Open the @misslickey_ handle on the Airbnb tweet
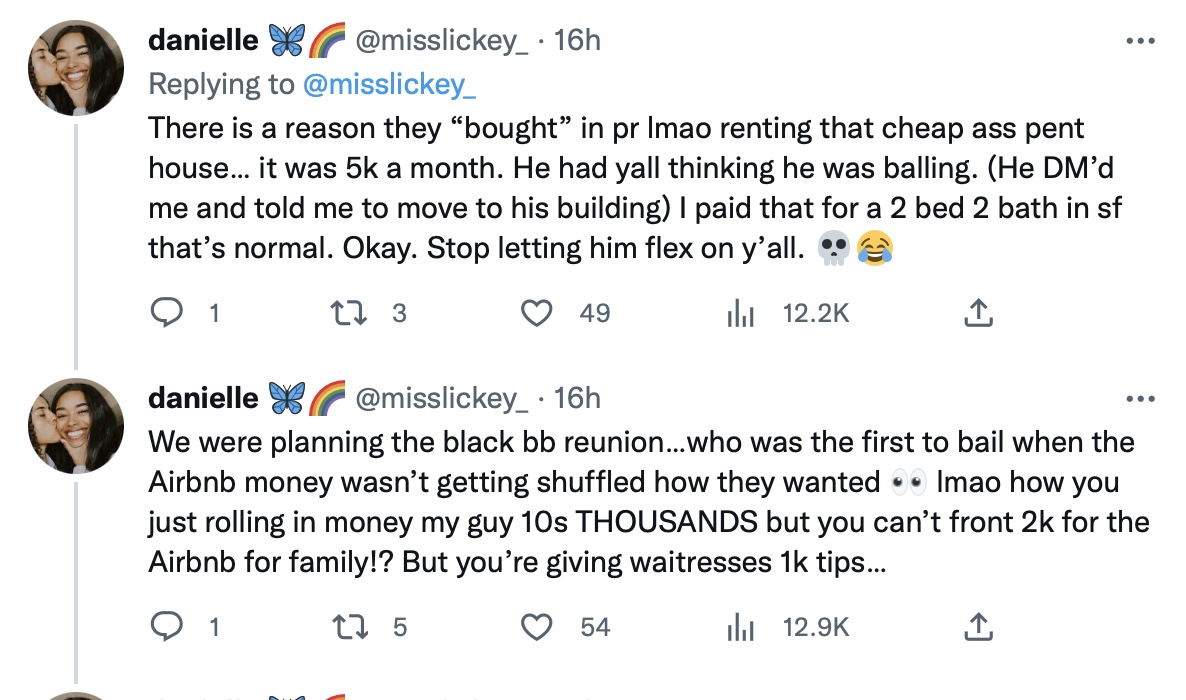This screenshot has width=1186, height=700. point(441,398)
